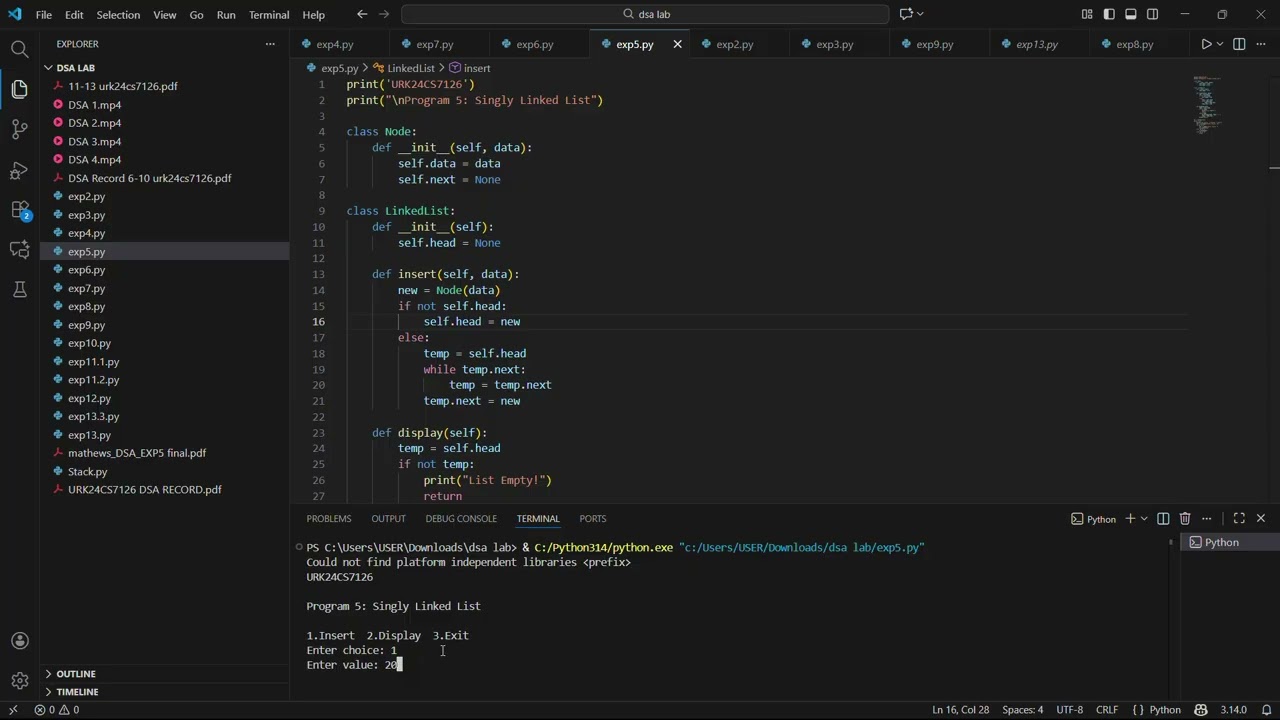The width and height of the screenshot is (1280, 720).
Task: Open URK24CS7126 DSA RECORD.pdf file
Action: 144,490
